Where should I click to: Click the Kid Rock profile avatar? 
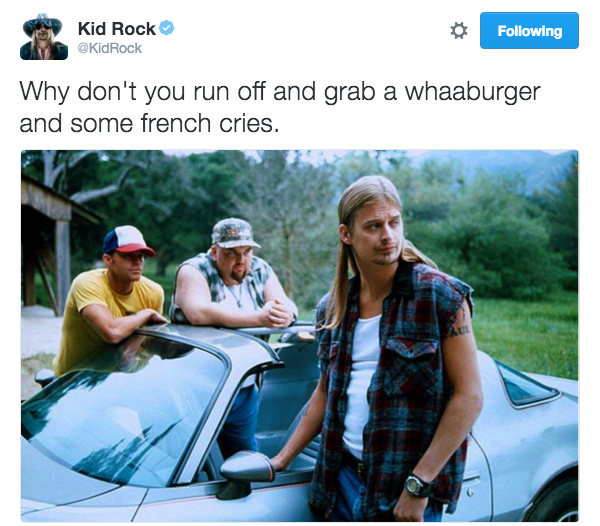click(44, 36)
